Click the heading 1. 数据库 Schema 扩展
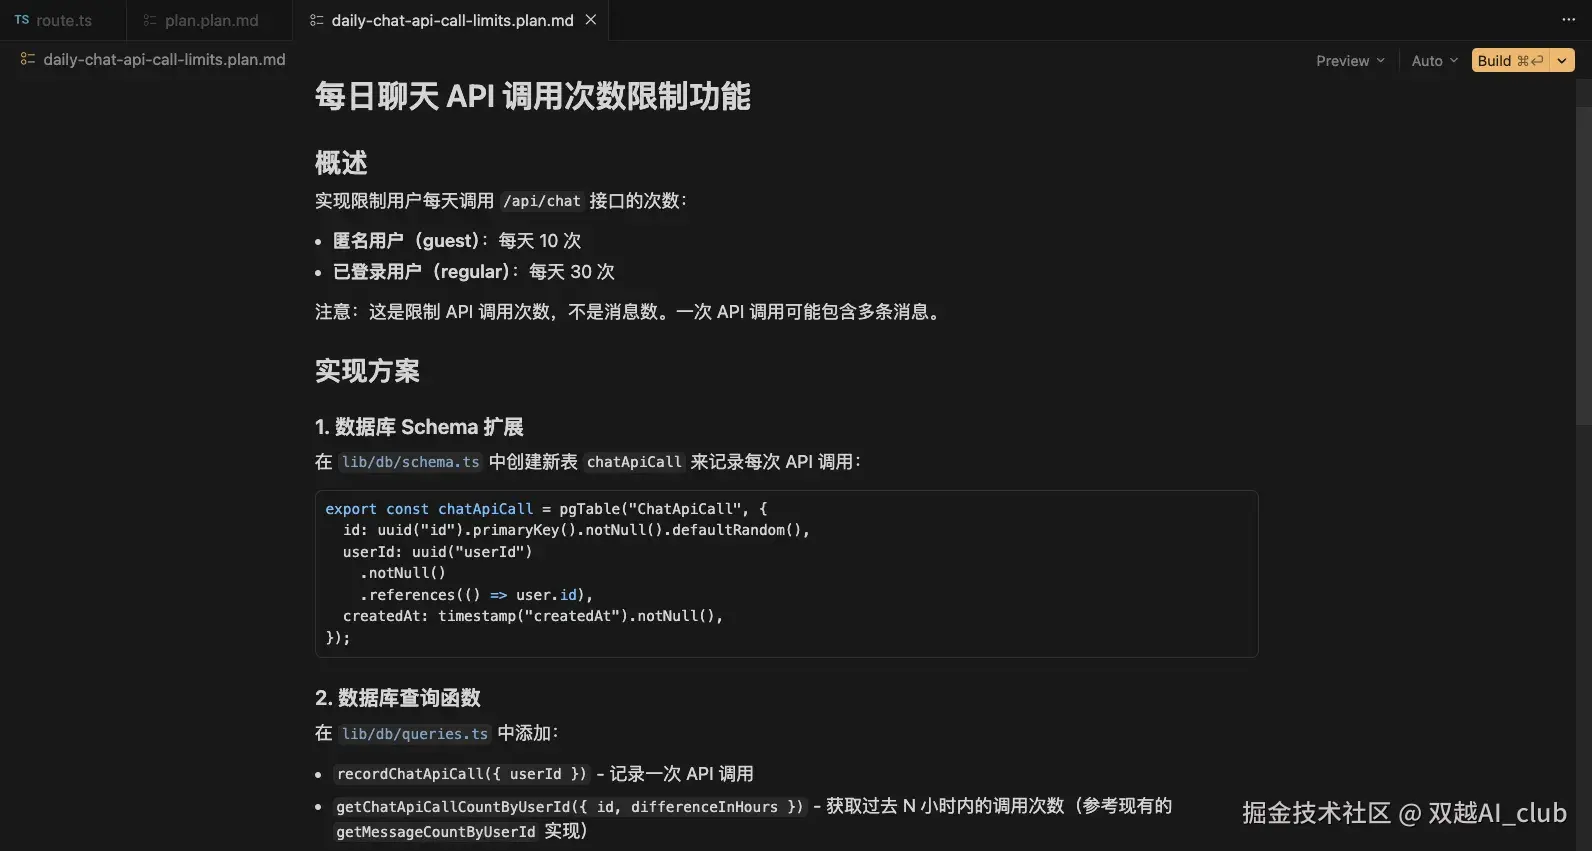The width and height of the screenshot is (1592, 851). 419,427
